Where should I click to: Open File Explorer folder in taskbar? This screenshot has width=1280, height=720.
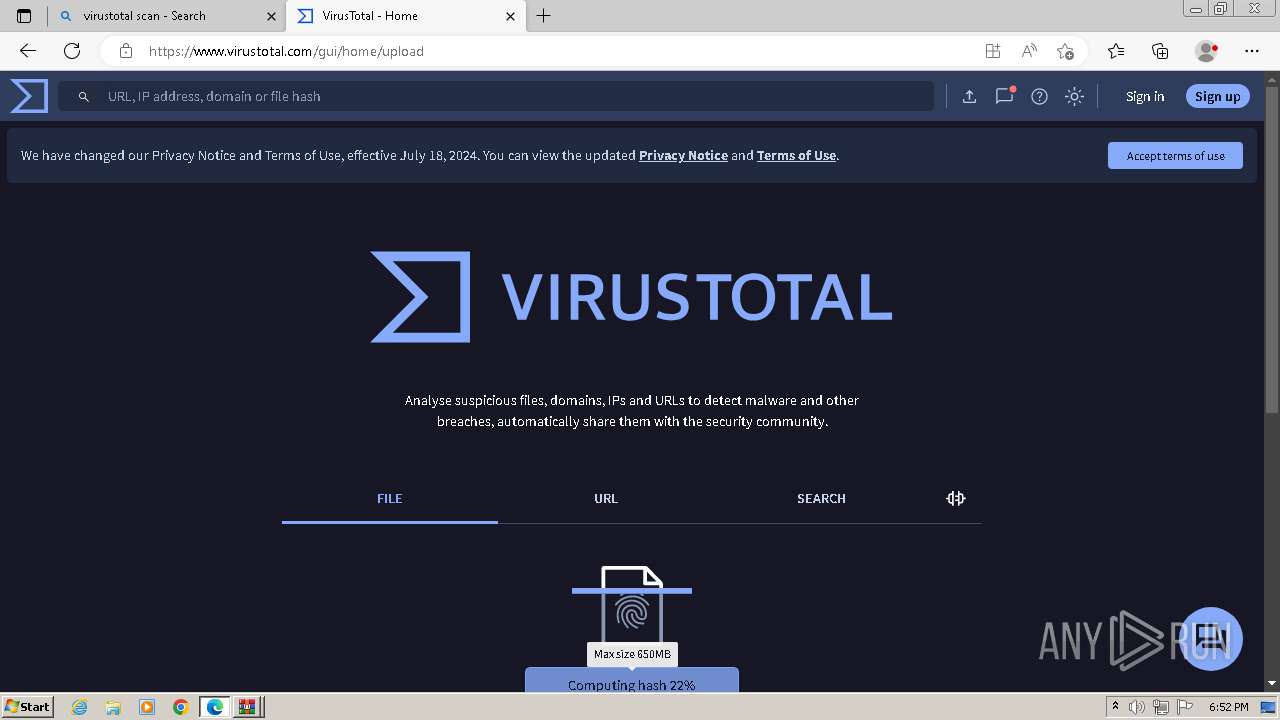pyautogui.click(x=113, y=707)
